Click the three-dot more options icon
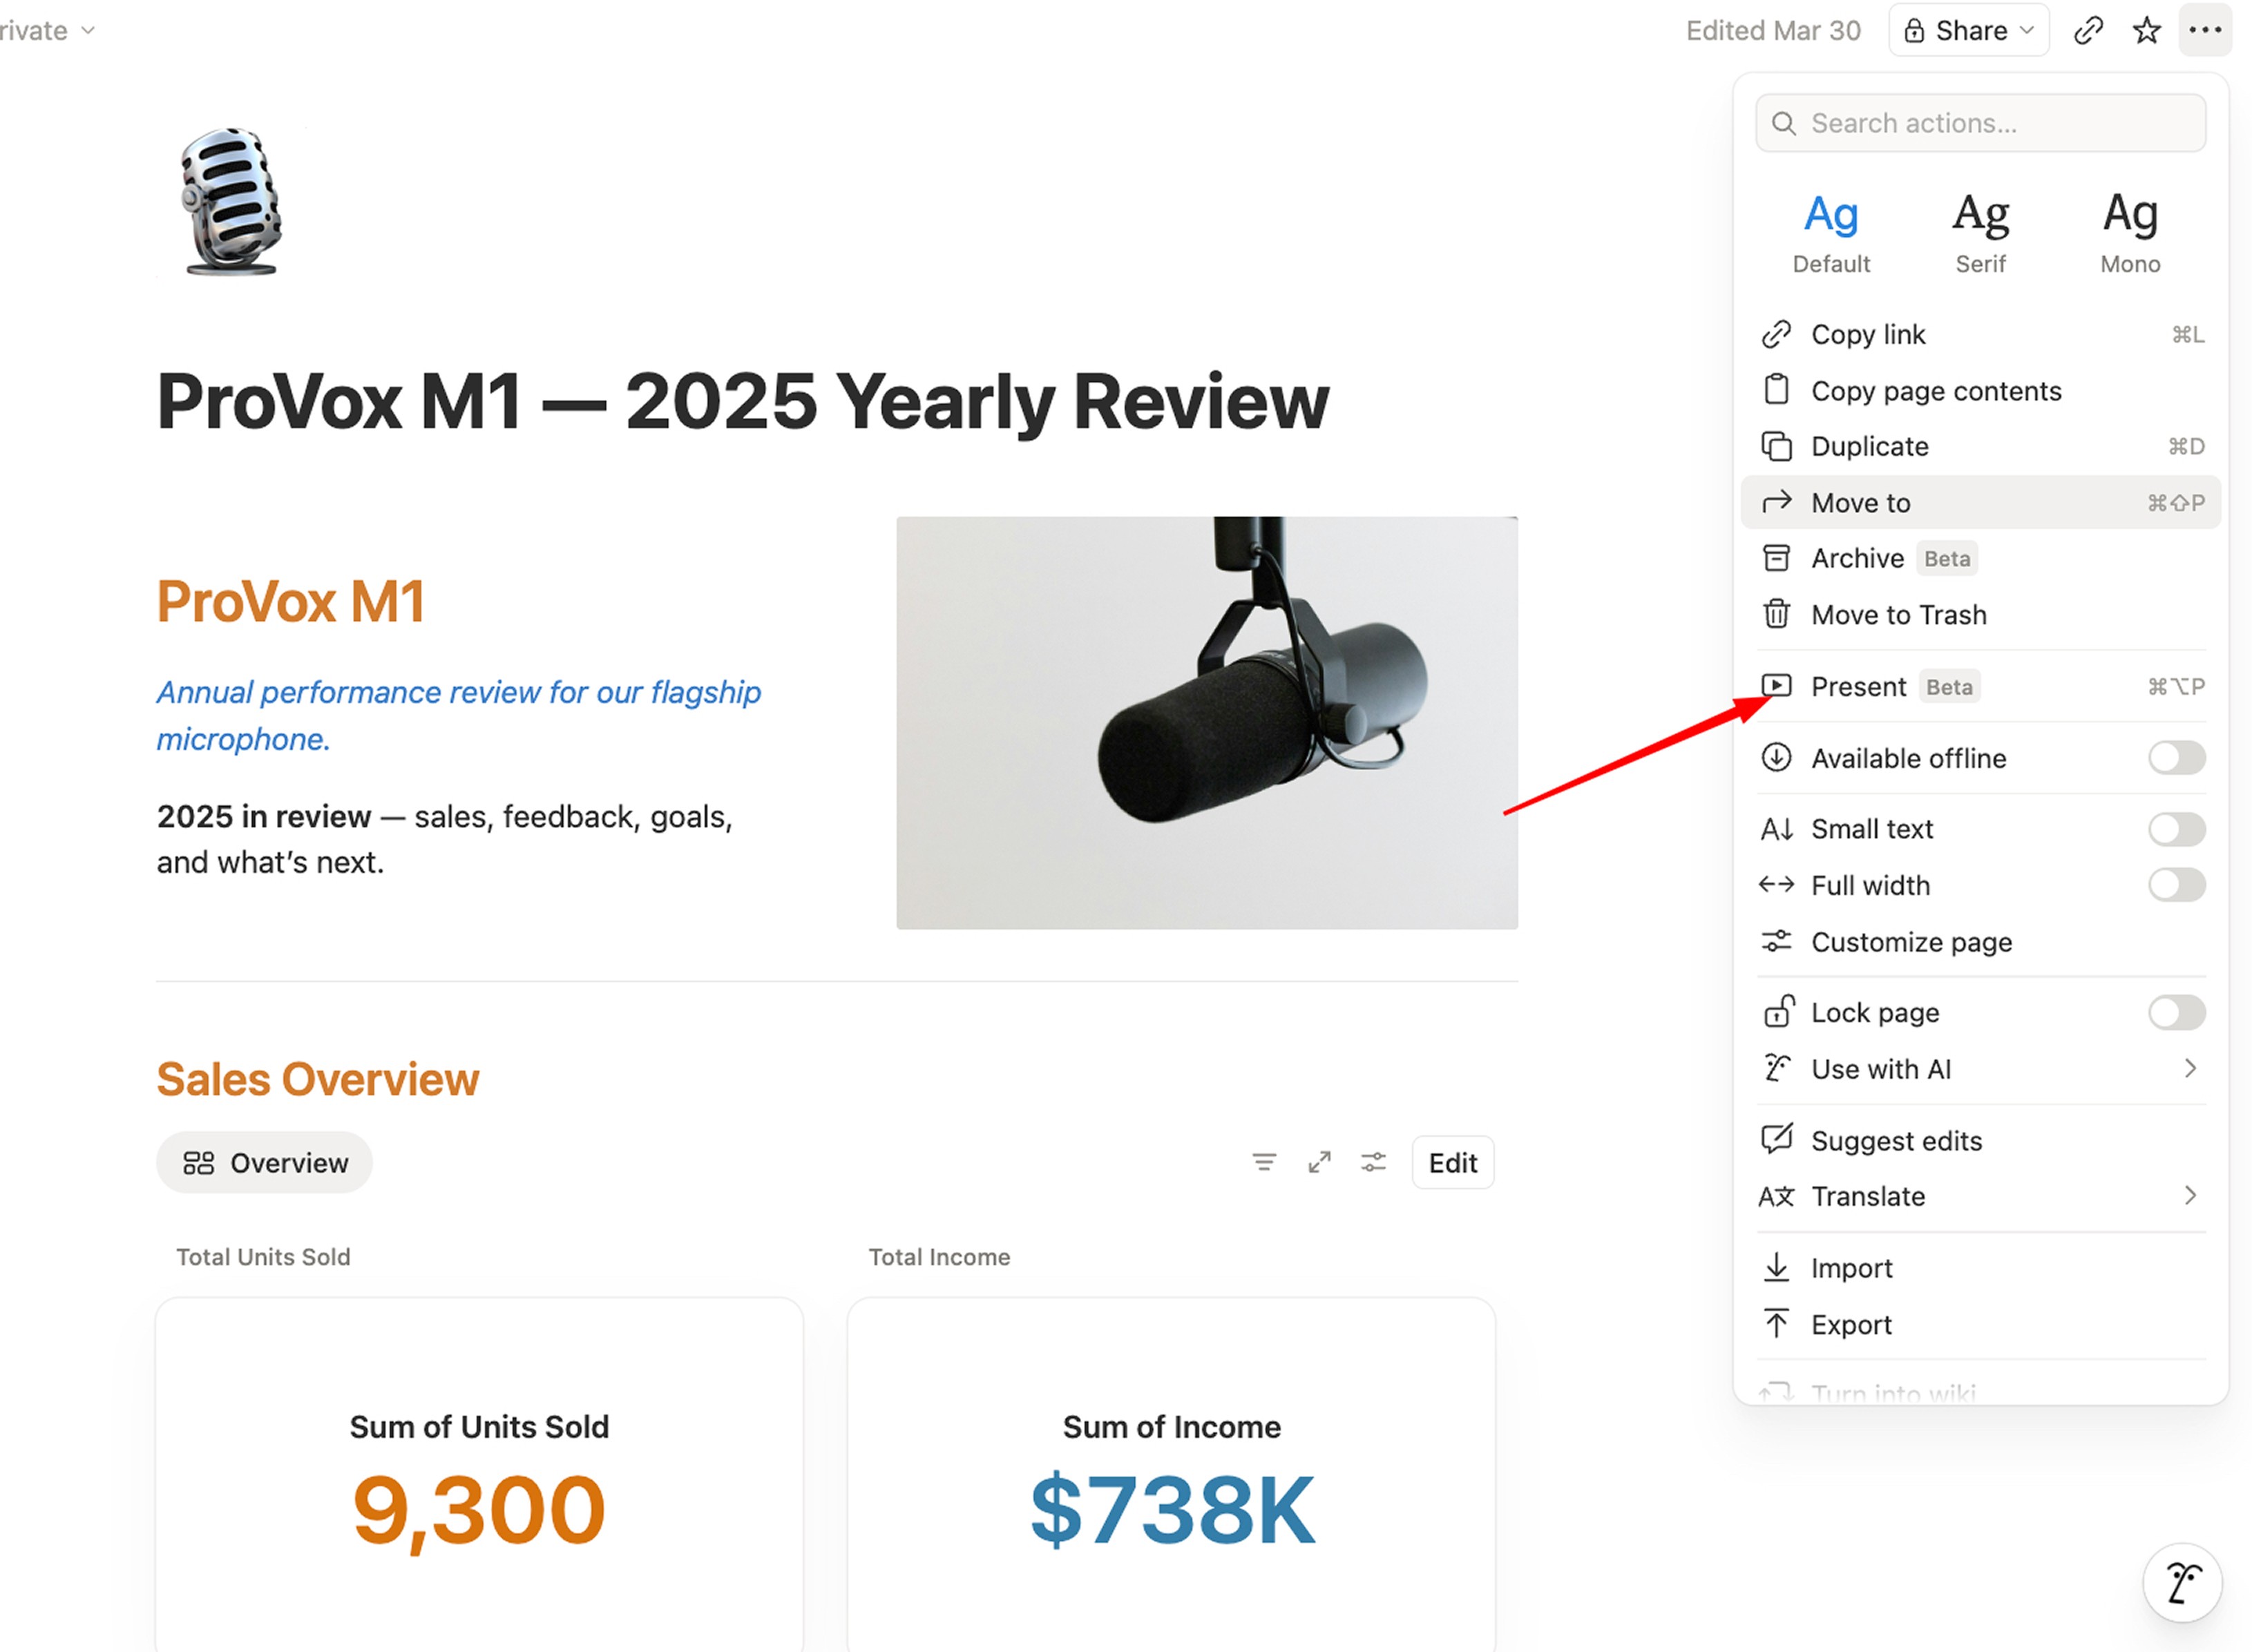Viewport: 2252px width, 1652px height. pyautogui.click(x=2204, y=31)
